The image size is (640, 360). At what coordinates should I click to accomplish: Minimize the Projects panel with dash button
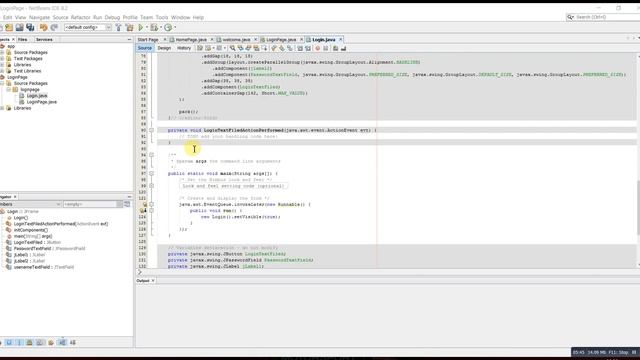point(129,40)
